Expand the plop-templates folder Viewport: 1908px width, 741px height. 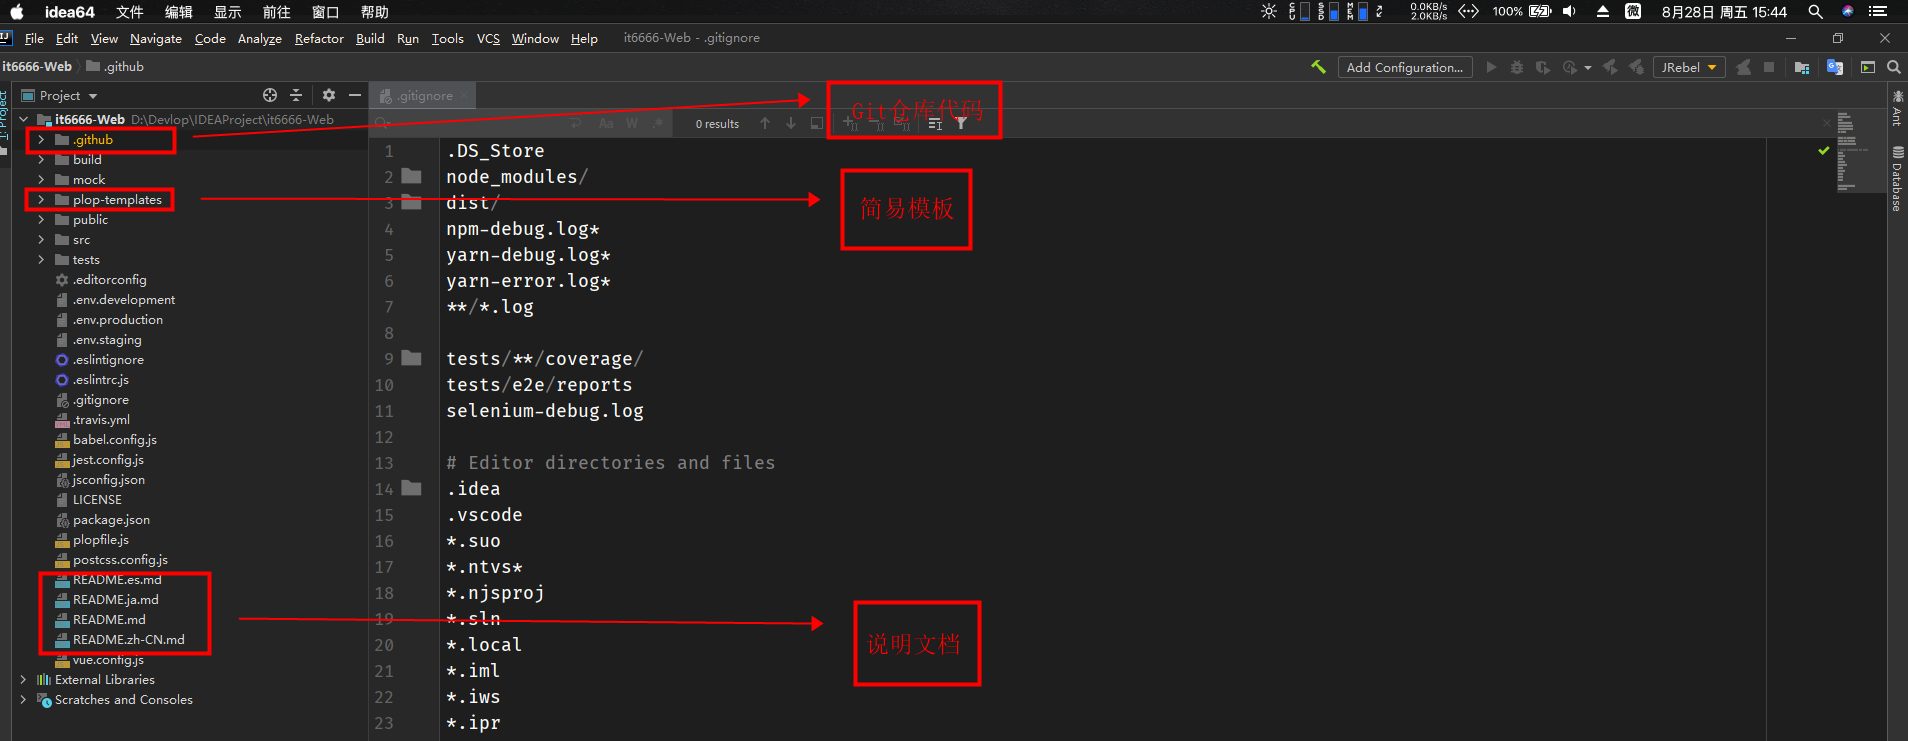click(41, 200)
